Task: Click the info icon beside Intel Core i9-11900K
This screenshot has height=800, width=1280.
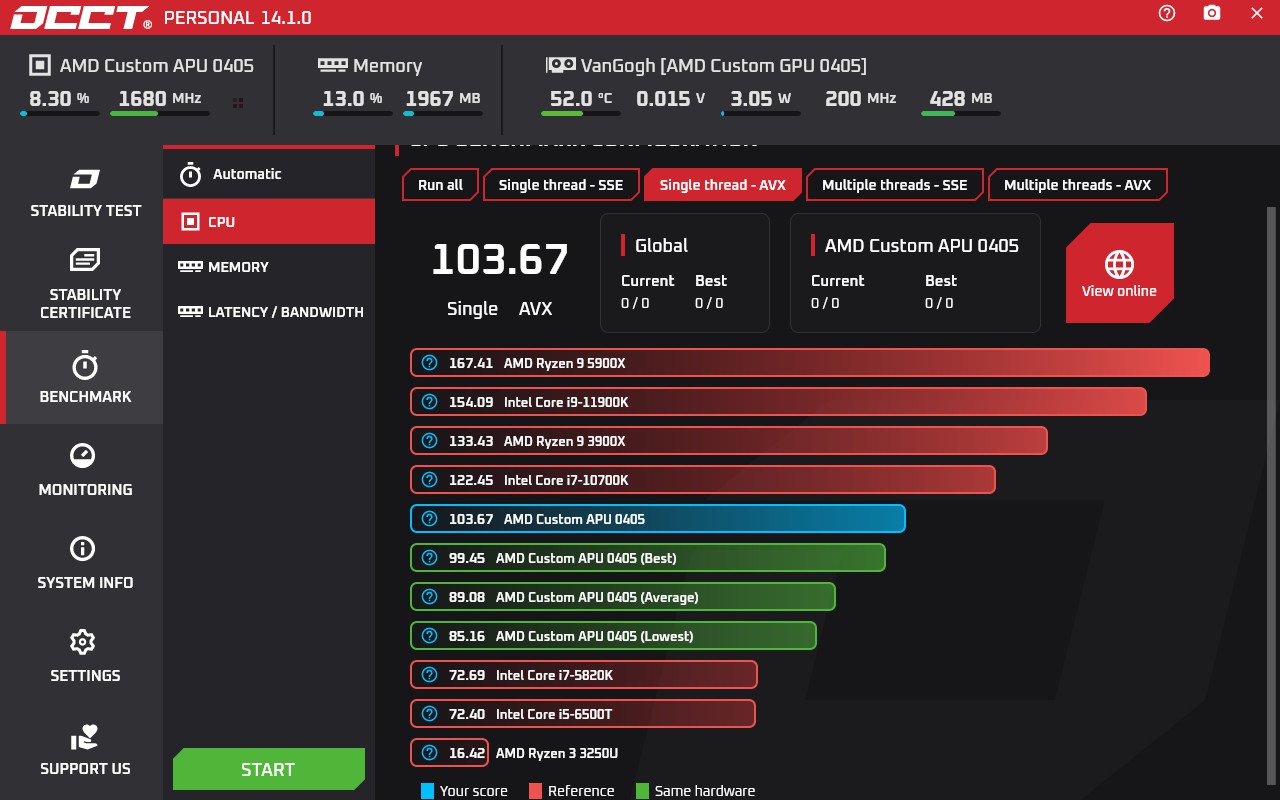Action: (x=430, y=402)
